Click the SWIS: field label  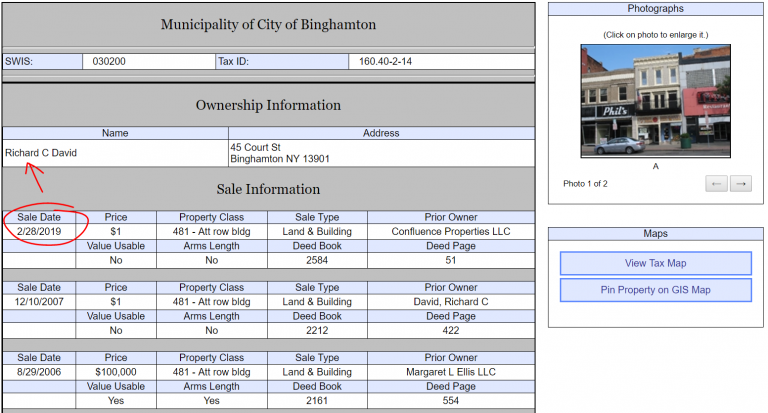click(19, 61)
